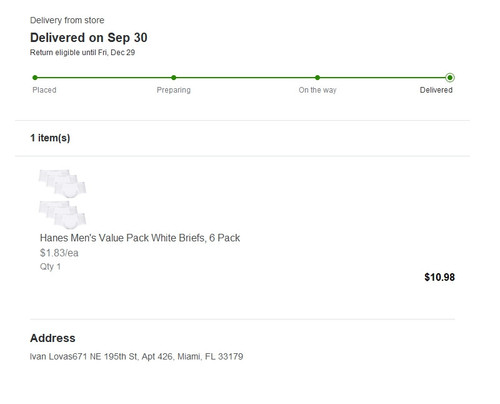Viewport: 500px width, 404px height.
Task: Open Hanes Men's Value Pack product link
Action: point(140,238)
